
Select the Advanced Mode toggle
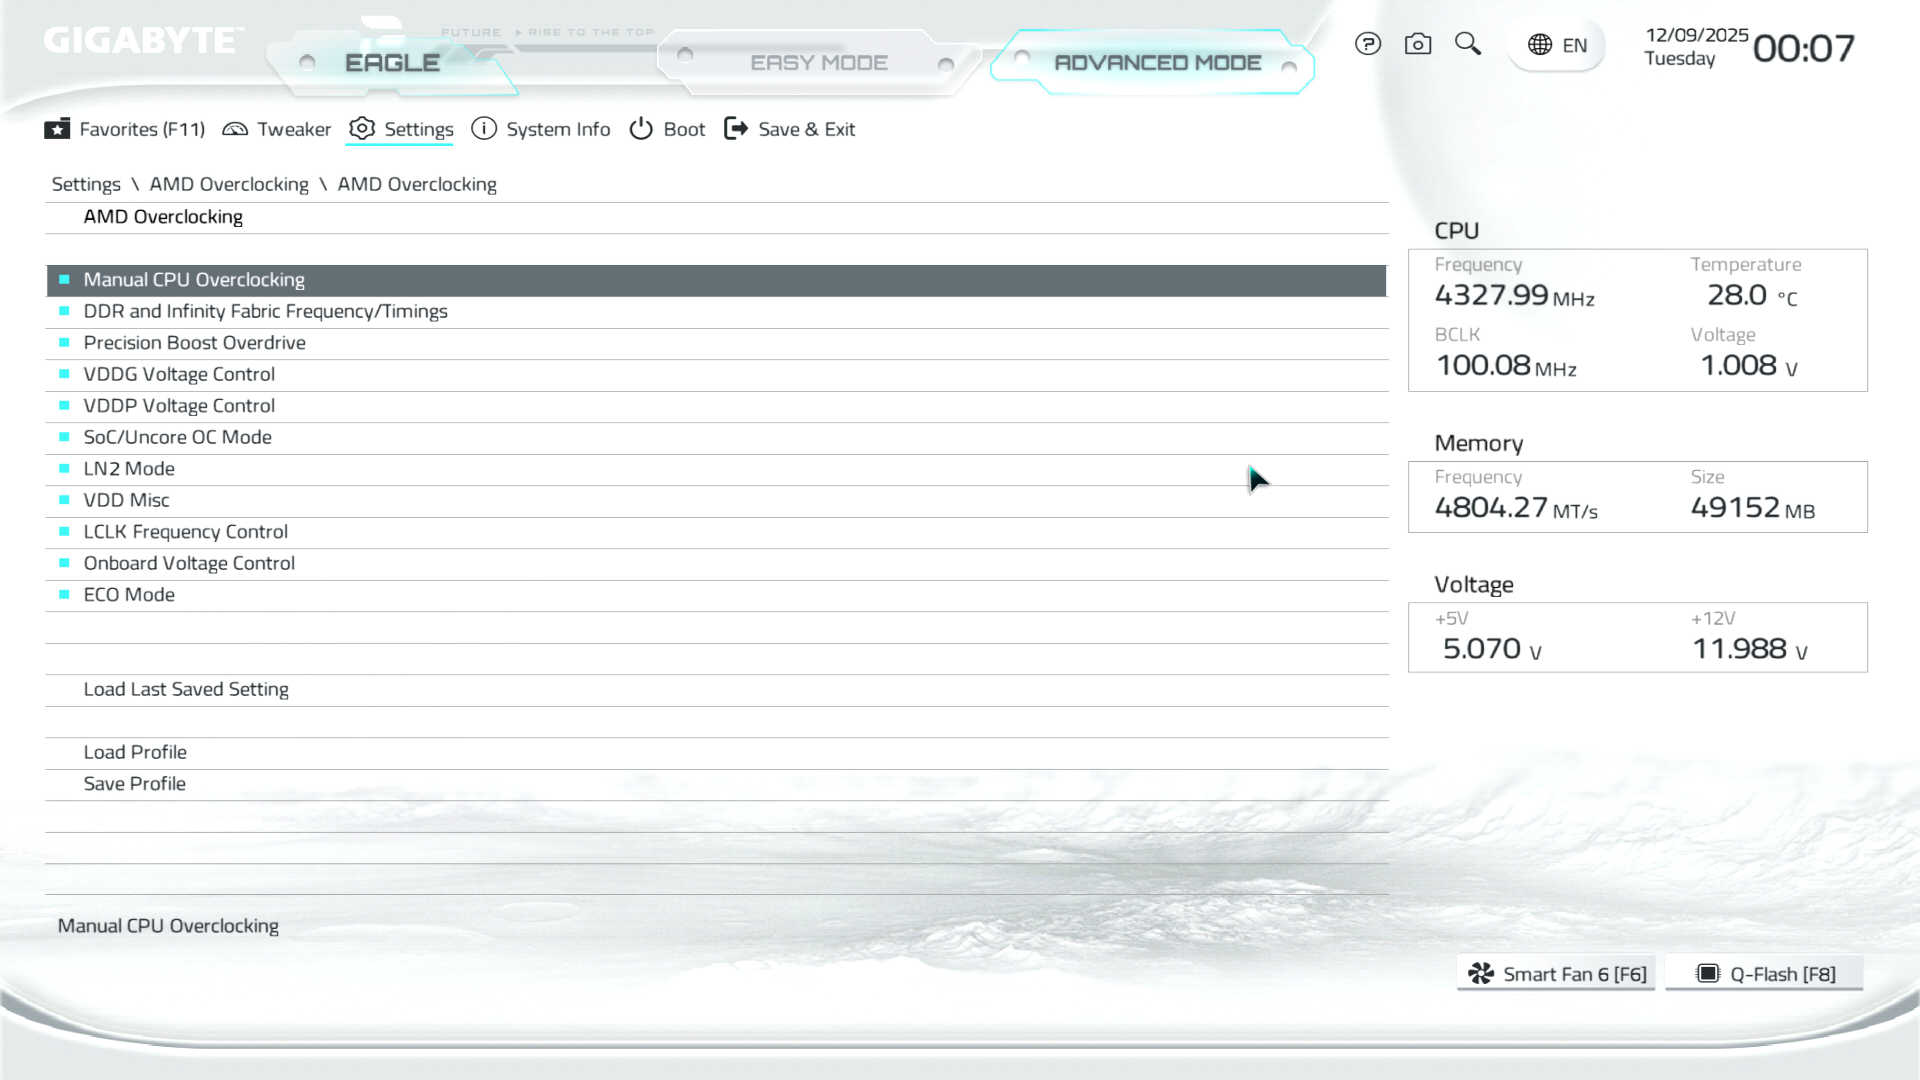[x=1157, y=63]
